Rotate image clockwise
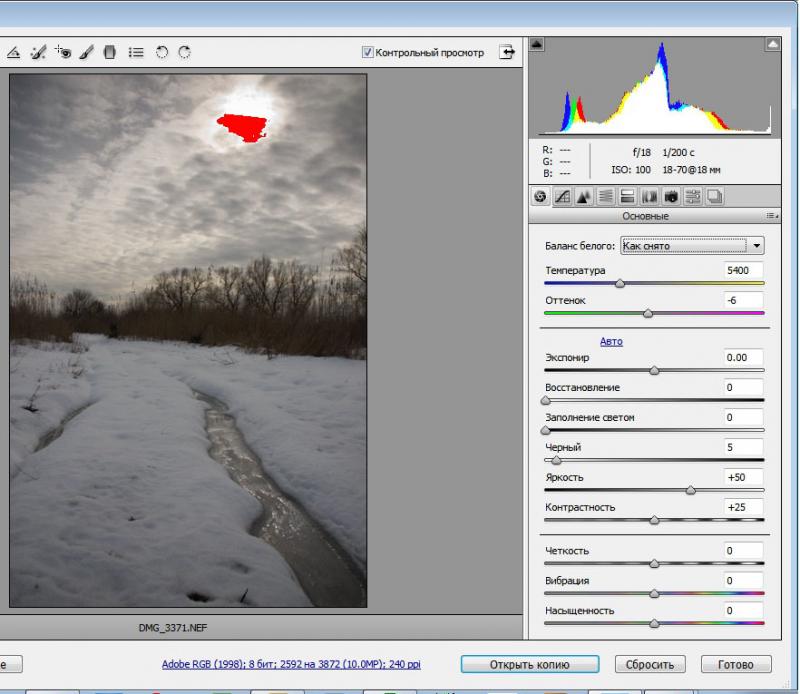Screen dimensions: 800x694 point(185,52)
